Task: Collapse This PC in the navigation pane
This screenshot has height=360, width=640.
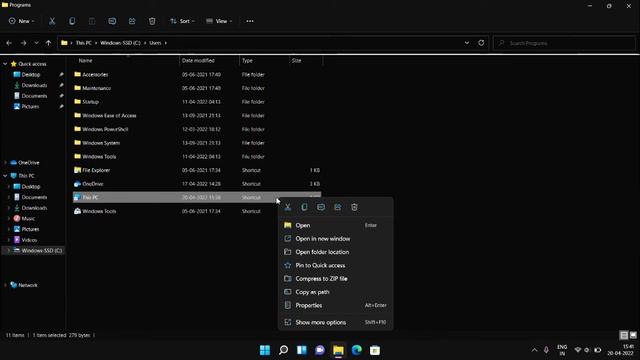Action: (5, 176)
